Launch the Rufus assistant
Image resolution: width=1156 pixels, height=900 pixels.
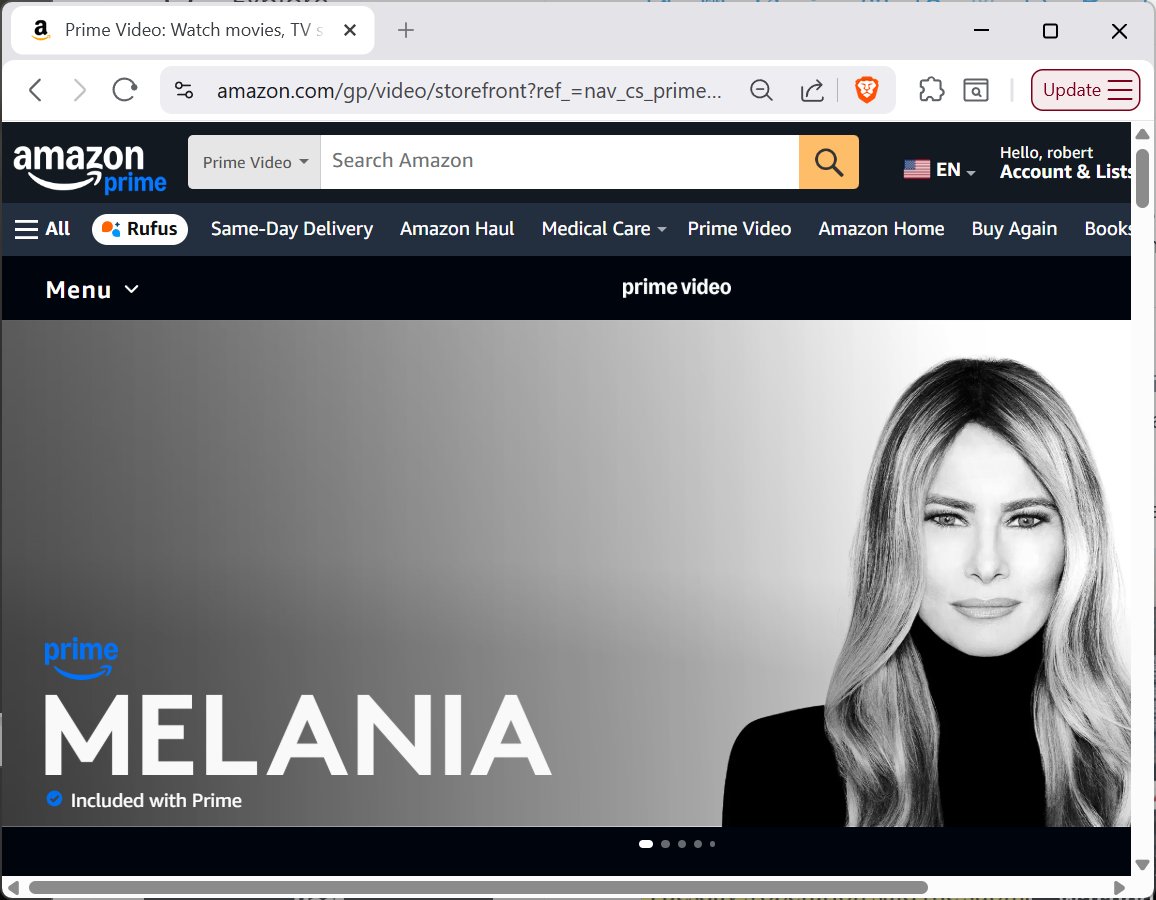coord(140,229)
